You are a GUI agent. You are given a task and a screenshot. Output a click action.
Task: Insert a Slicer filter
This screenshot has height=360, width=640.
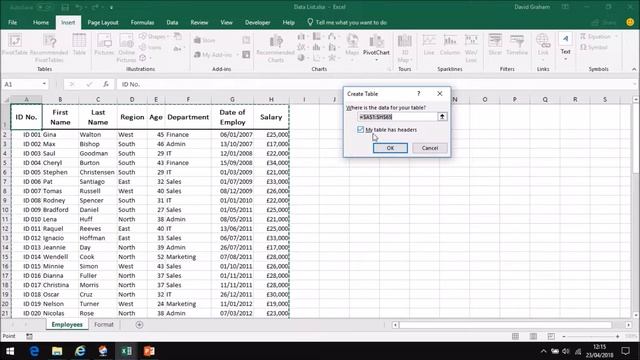pos(495,45)
